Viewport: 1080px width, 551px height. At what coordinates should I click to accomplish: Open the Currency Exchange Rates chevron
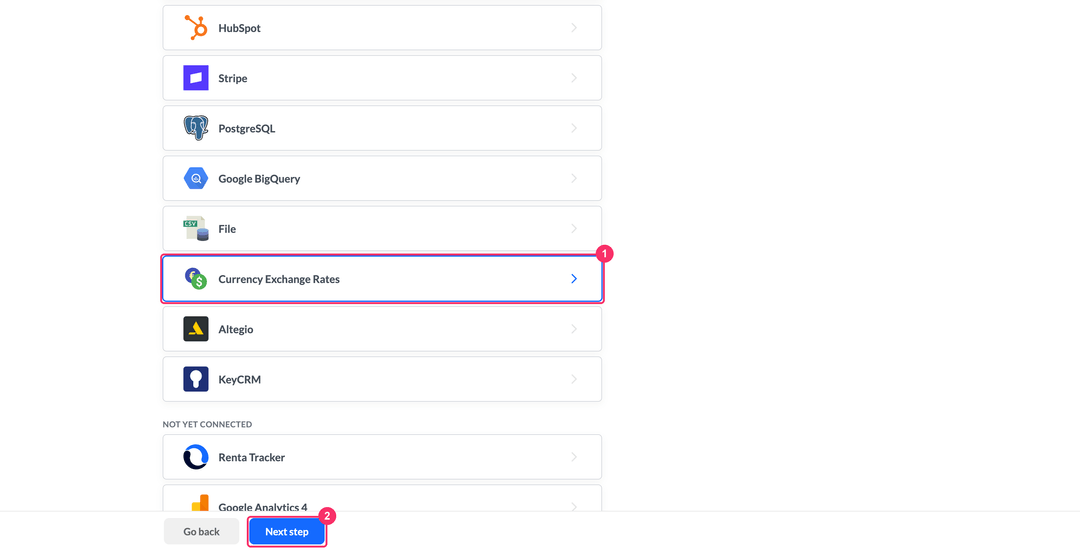tap(574, 278)
